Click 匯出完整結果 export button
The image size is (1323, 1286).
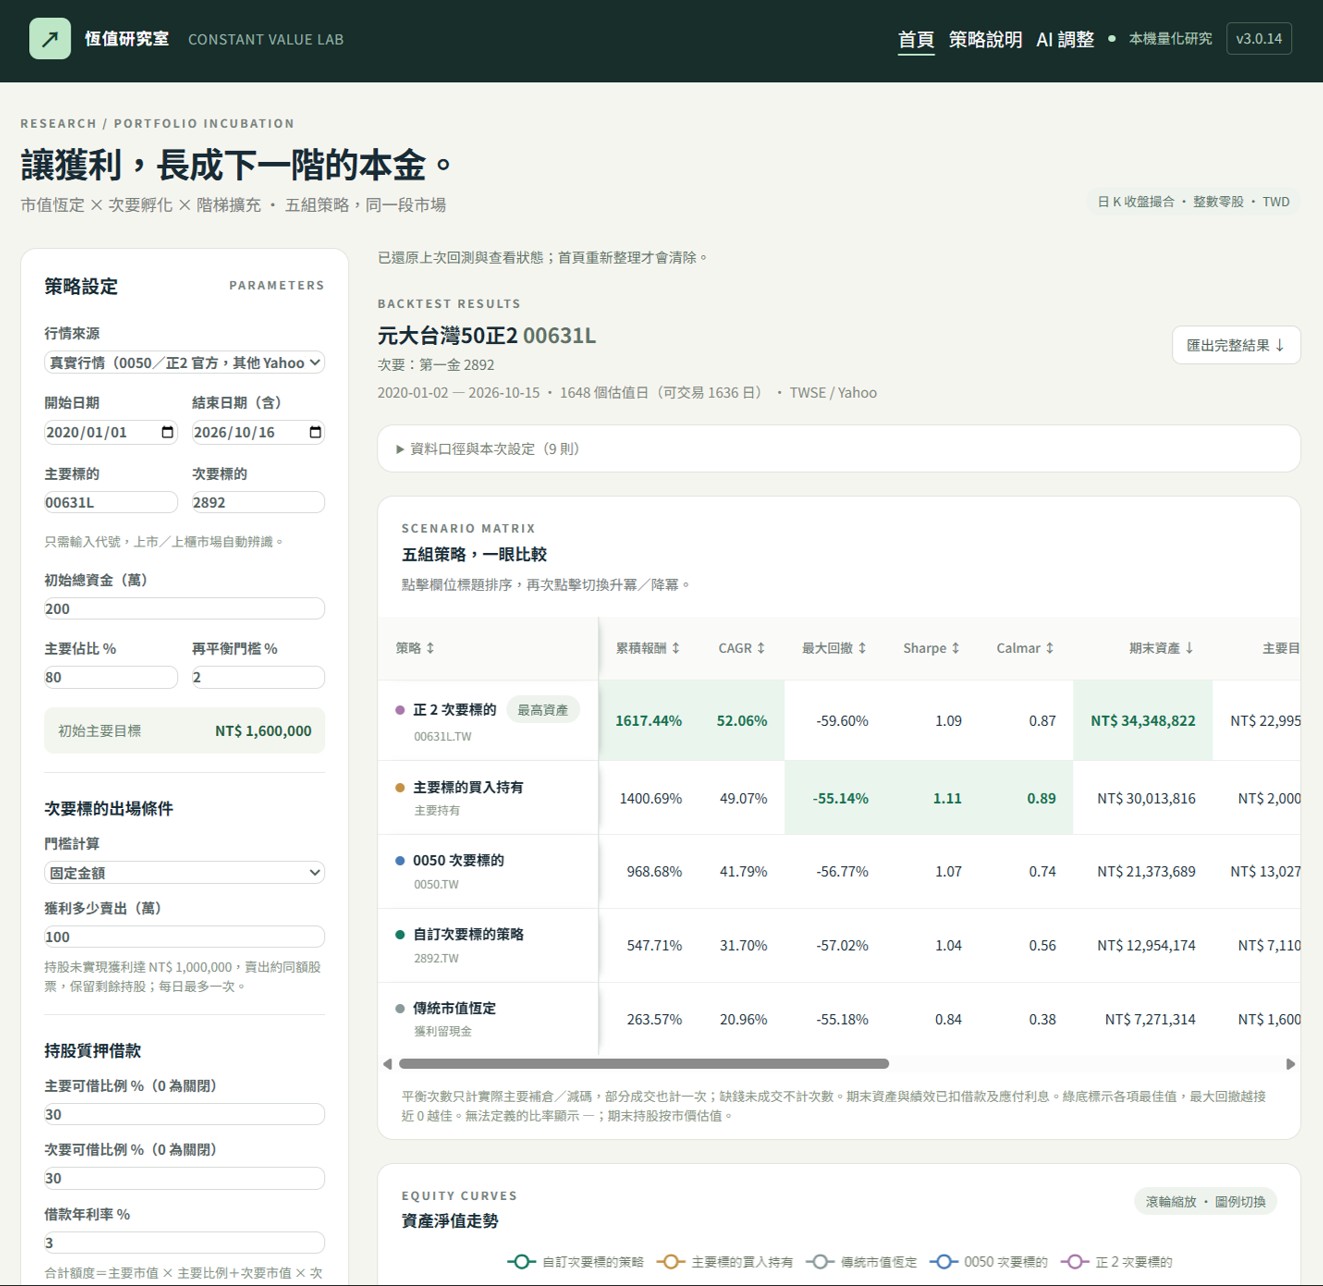1236,345
